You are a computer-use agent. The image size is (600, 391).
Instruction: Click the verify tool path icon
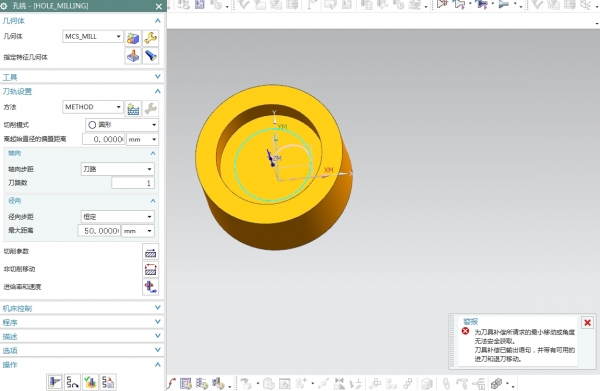(90, 382)
